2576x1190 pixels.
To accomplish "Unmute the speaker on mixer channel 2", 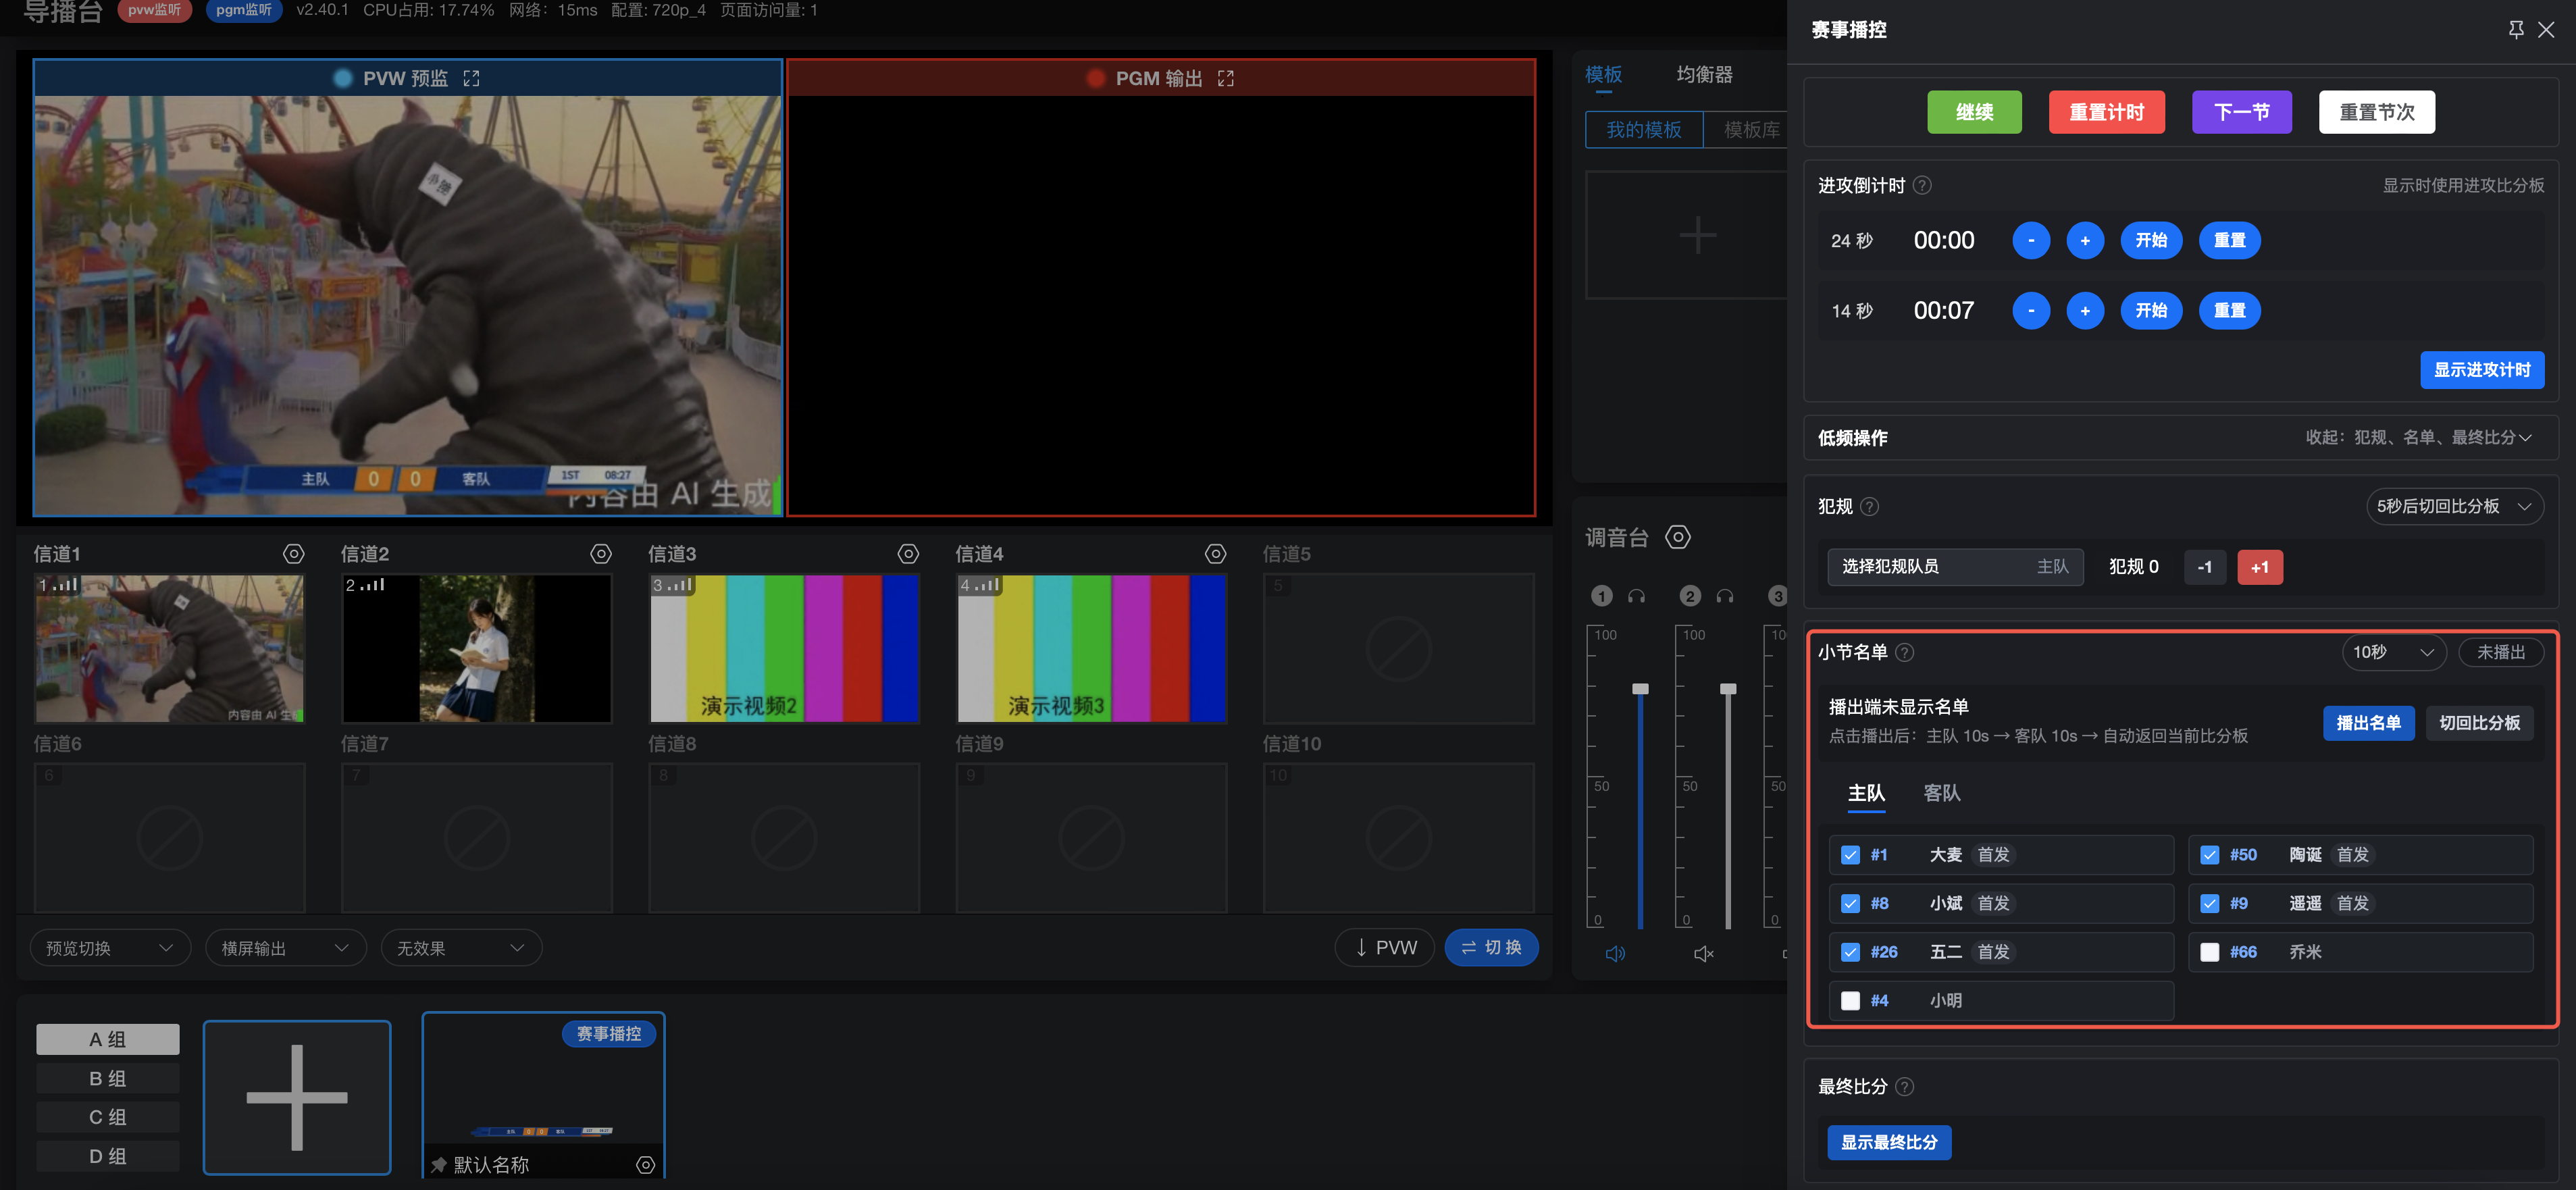I will [x=1704, y=953].
